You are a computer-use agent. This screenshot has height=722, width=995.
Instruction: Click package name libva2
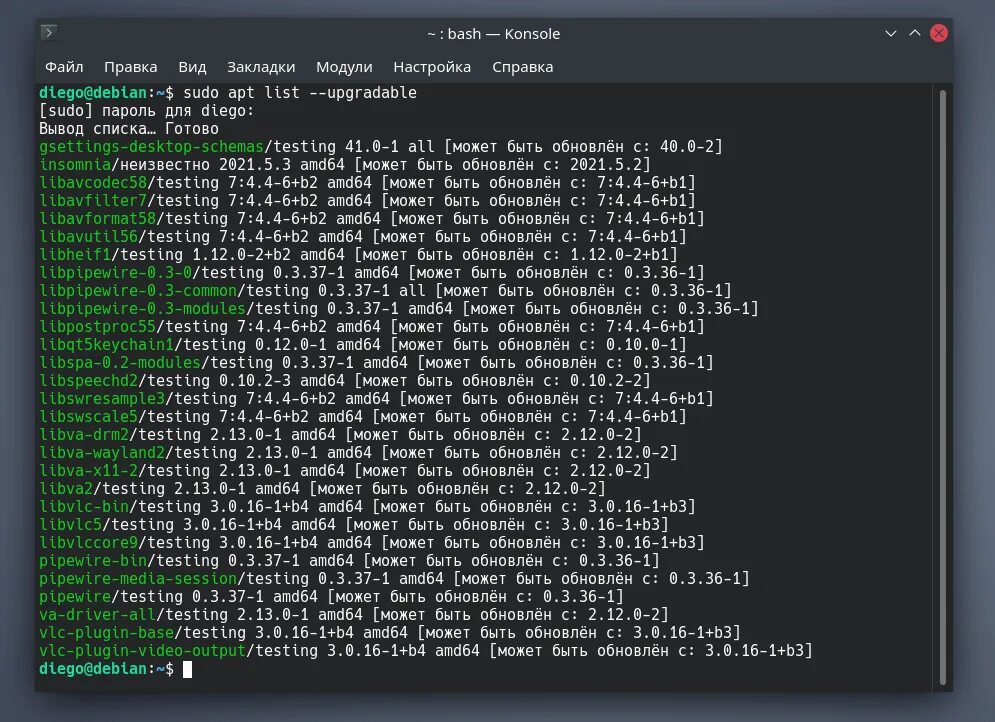(x=66, y=489)
